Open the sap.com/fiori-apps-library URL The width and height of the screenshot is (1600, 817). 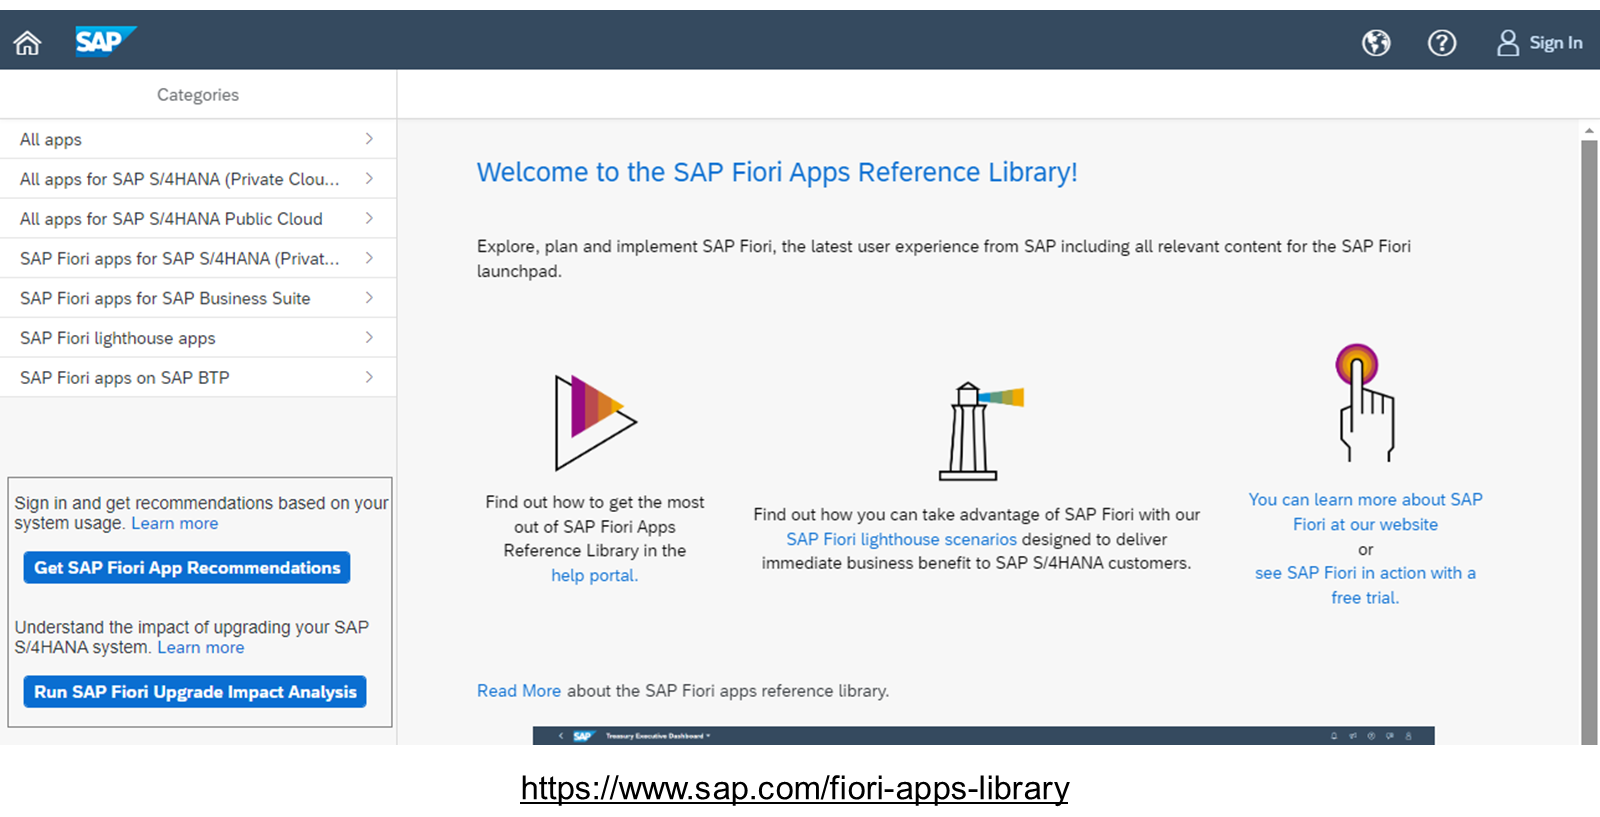pyautogui.click(x=795, y=788)
